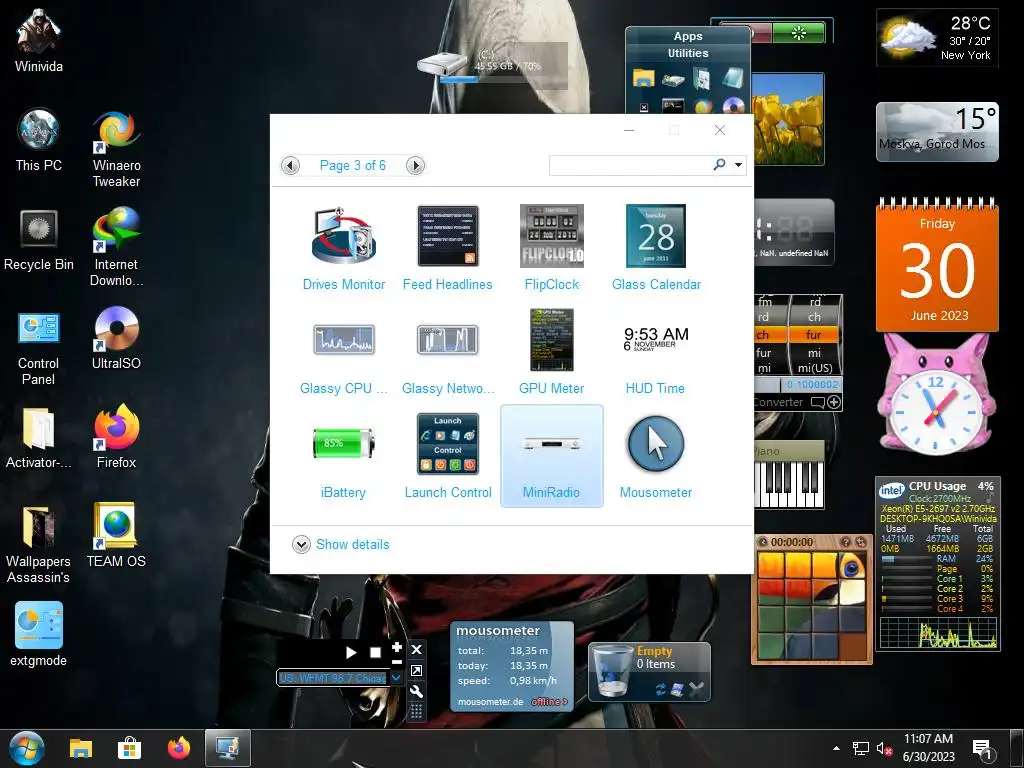Select Utilities in the launcher
The width and height of the screenshot is (1024, 768).
click(x=688, y=53)
